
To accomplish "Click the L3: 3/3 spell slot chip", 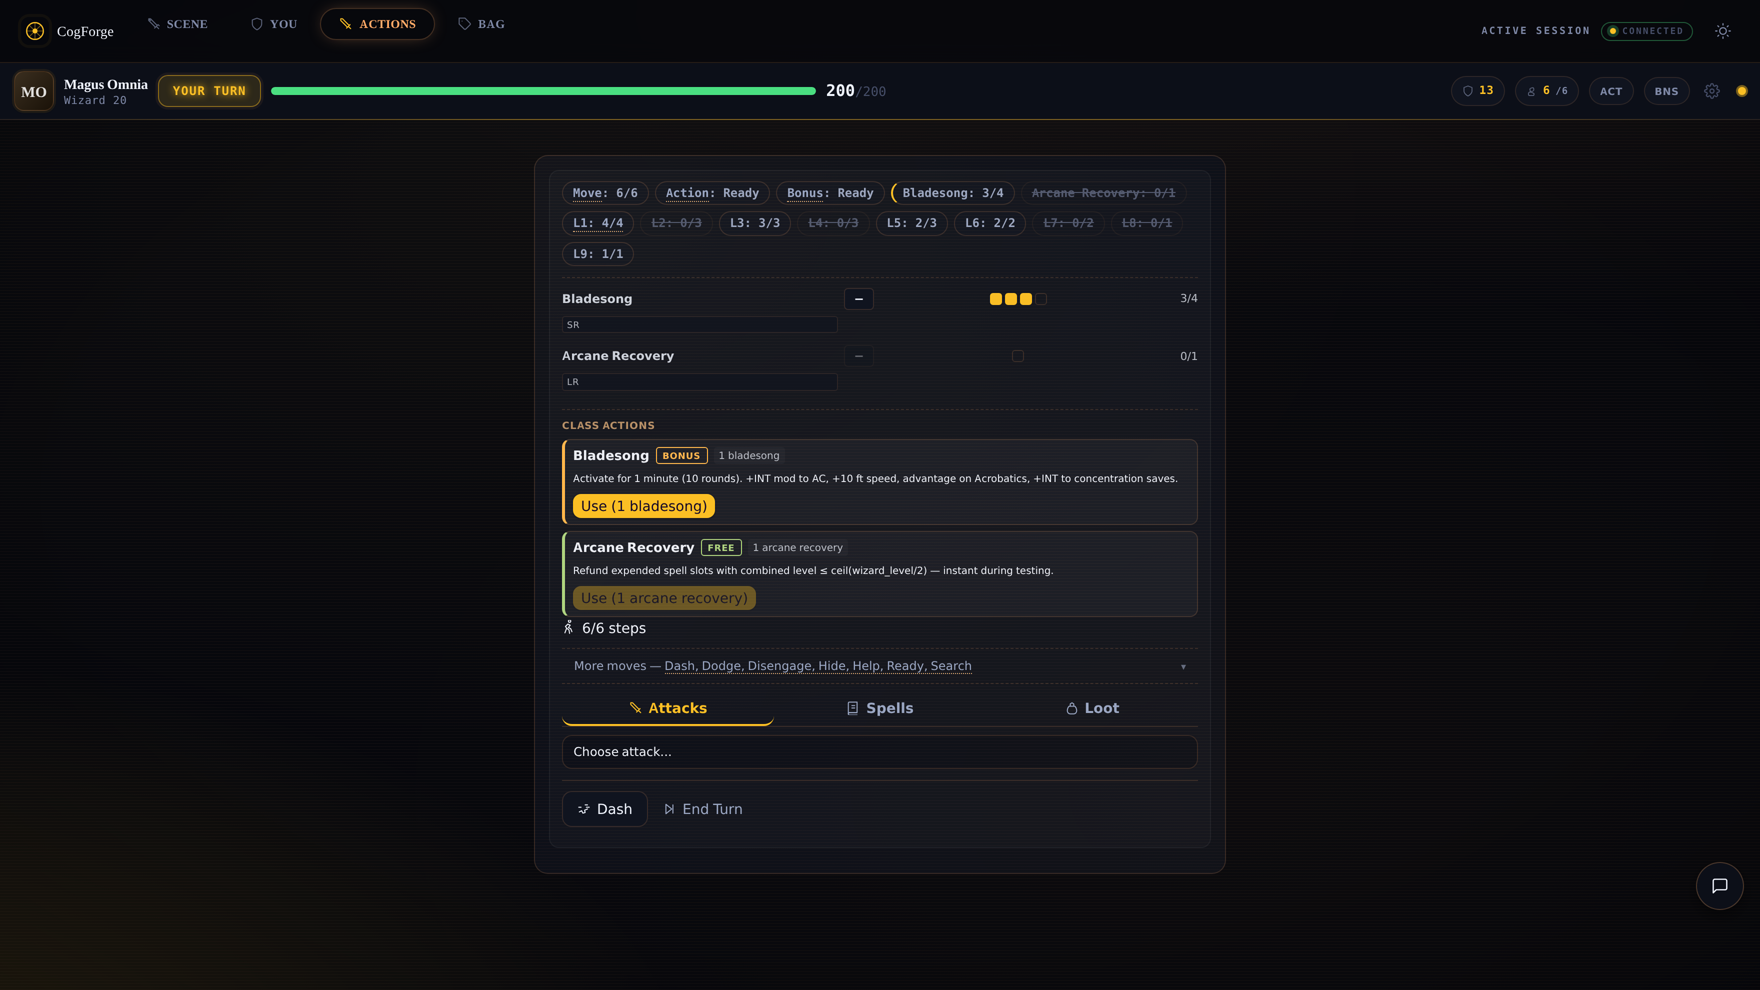I will pyautogui.click(x=755, y=223).
